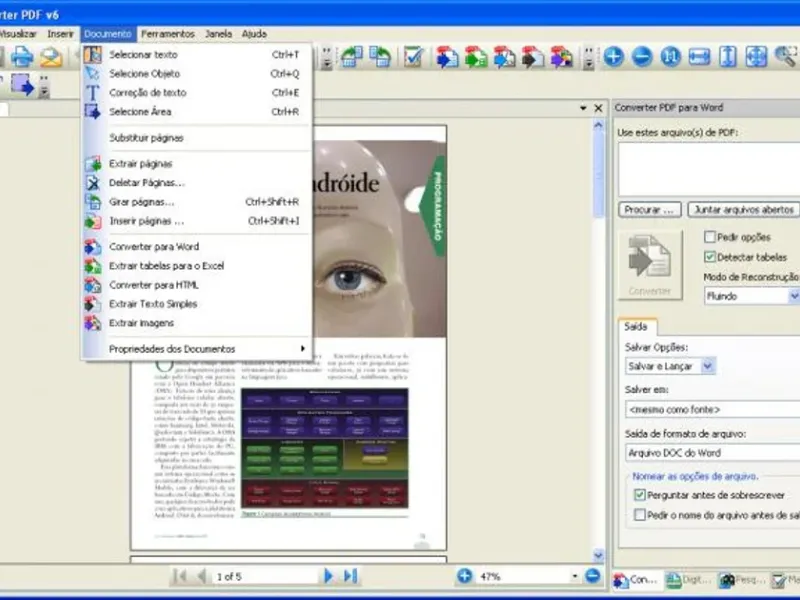Toggle Perguntar antes de sobrescrever checkbox

(639, 494)
